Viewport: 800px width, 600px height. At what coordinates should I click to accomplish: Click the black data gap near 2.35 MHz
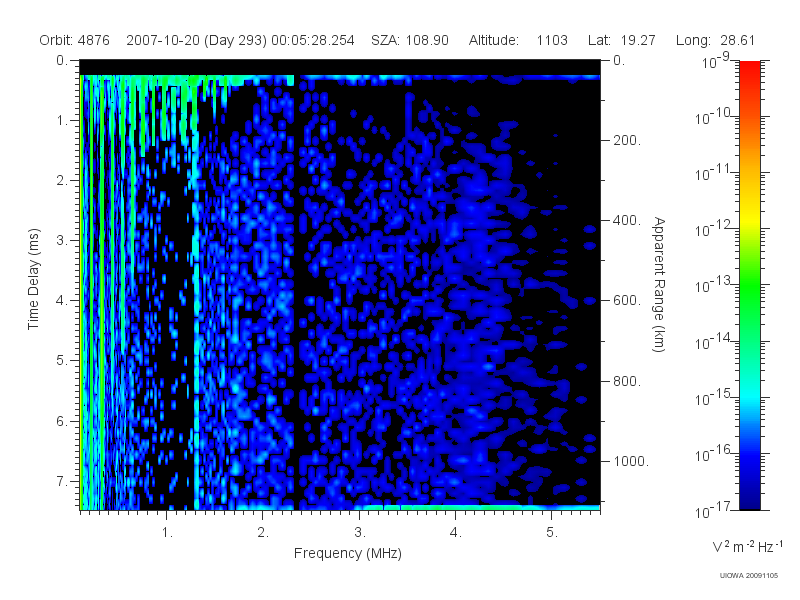coord(297,291)
